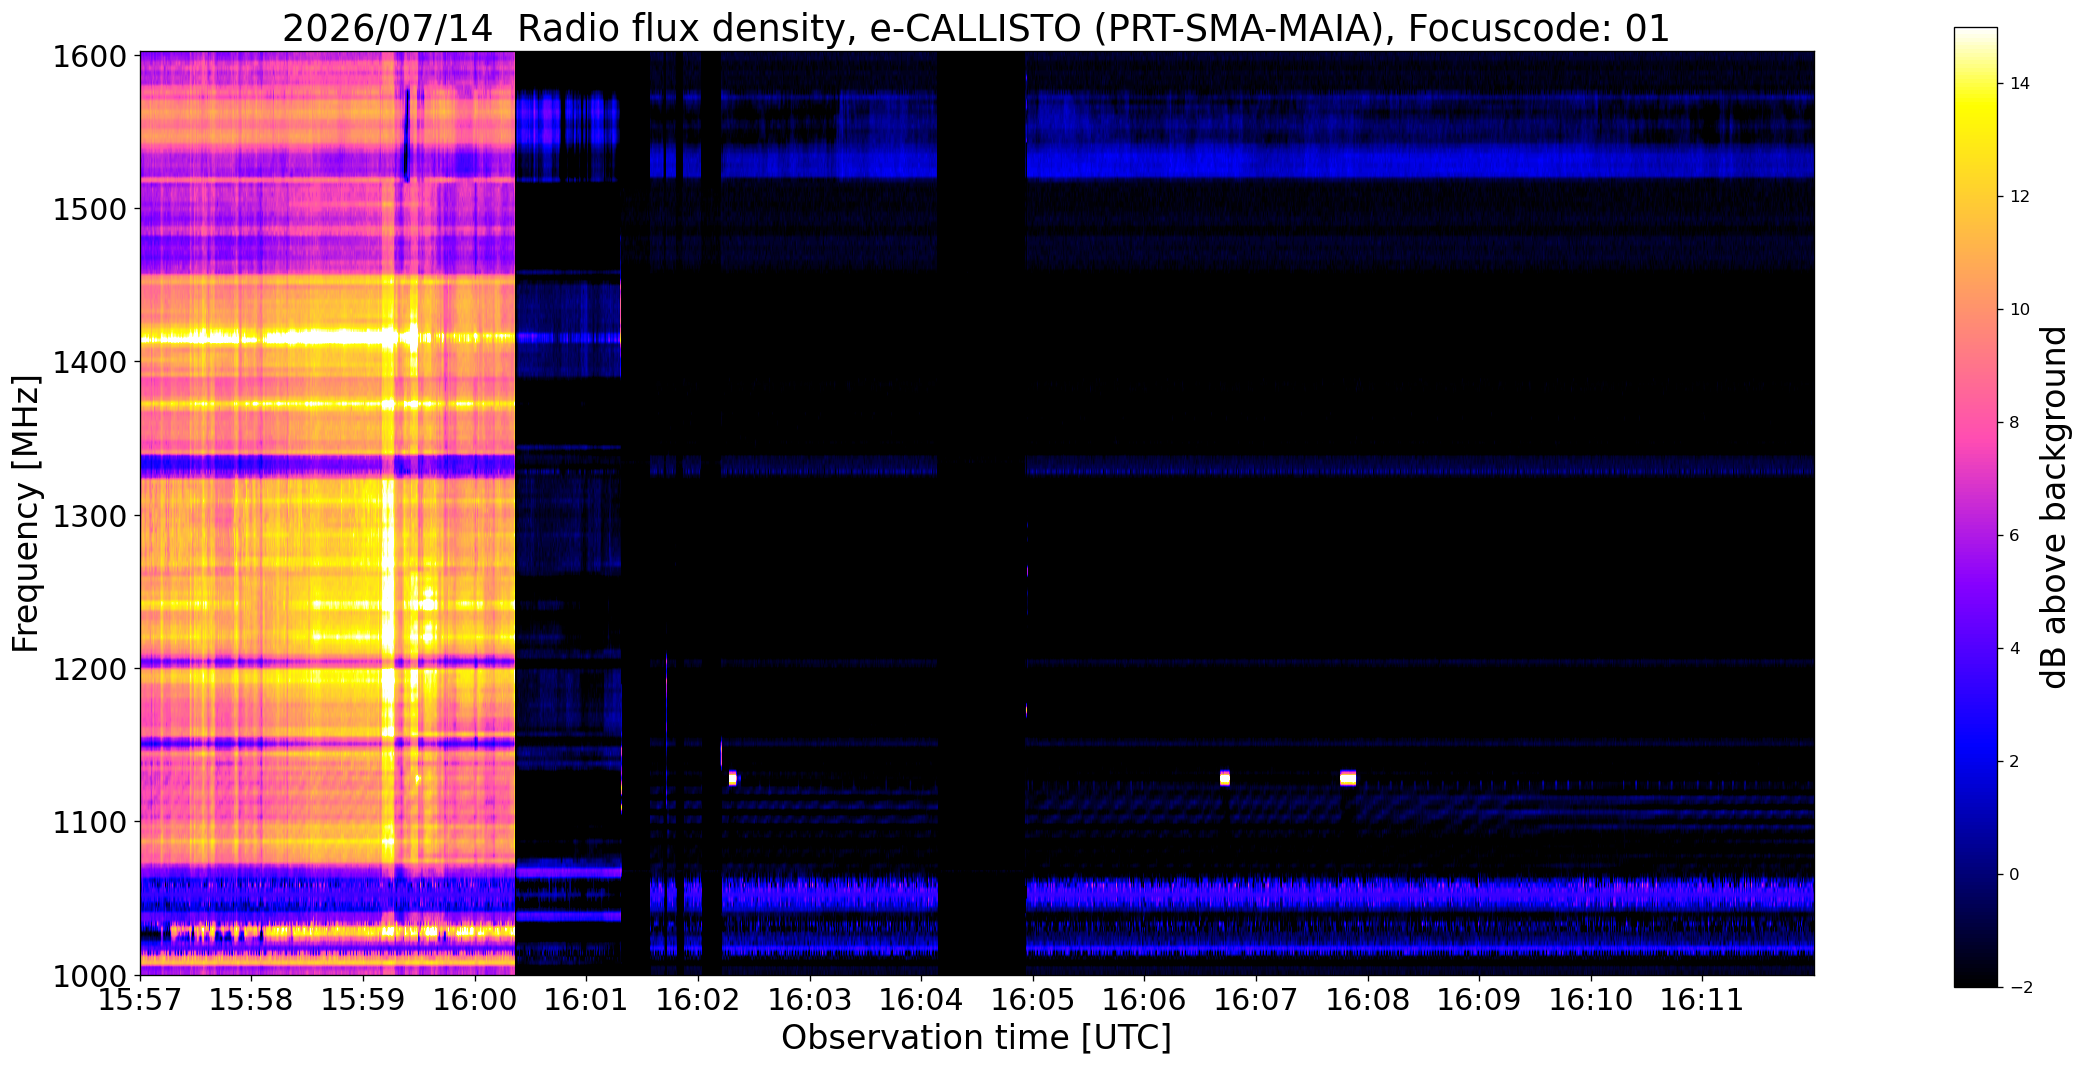This screenshot has width=2085, height=1067.
Task: Click the plot title mentioning e-CALLISTO
Action: [976, 29]
